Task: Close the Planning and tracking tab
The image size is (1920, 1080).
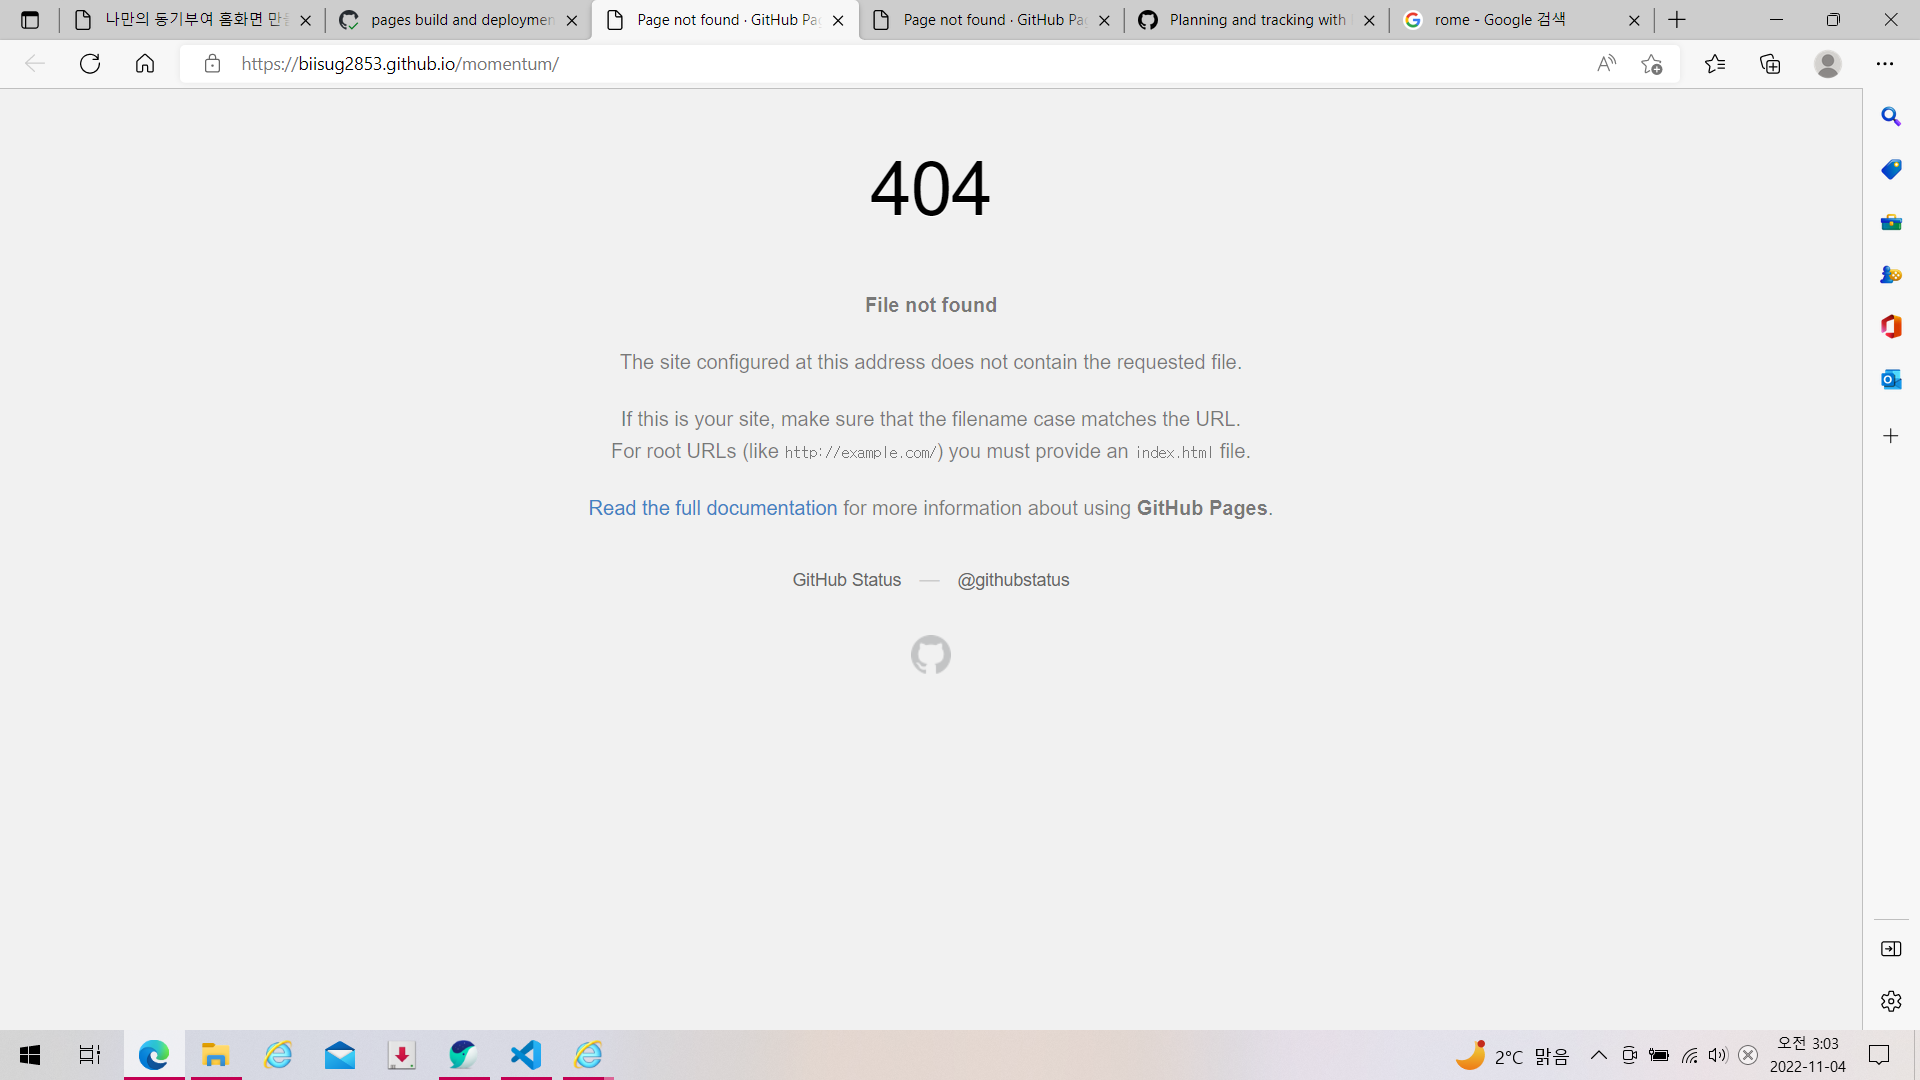Action: [x=1369, y=20]
